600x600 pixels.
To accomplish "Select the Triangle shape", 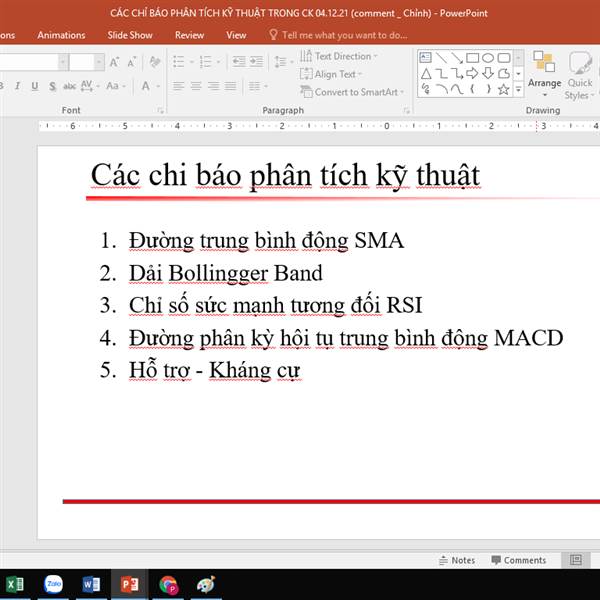I will 426,73.
